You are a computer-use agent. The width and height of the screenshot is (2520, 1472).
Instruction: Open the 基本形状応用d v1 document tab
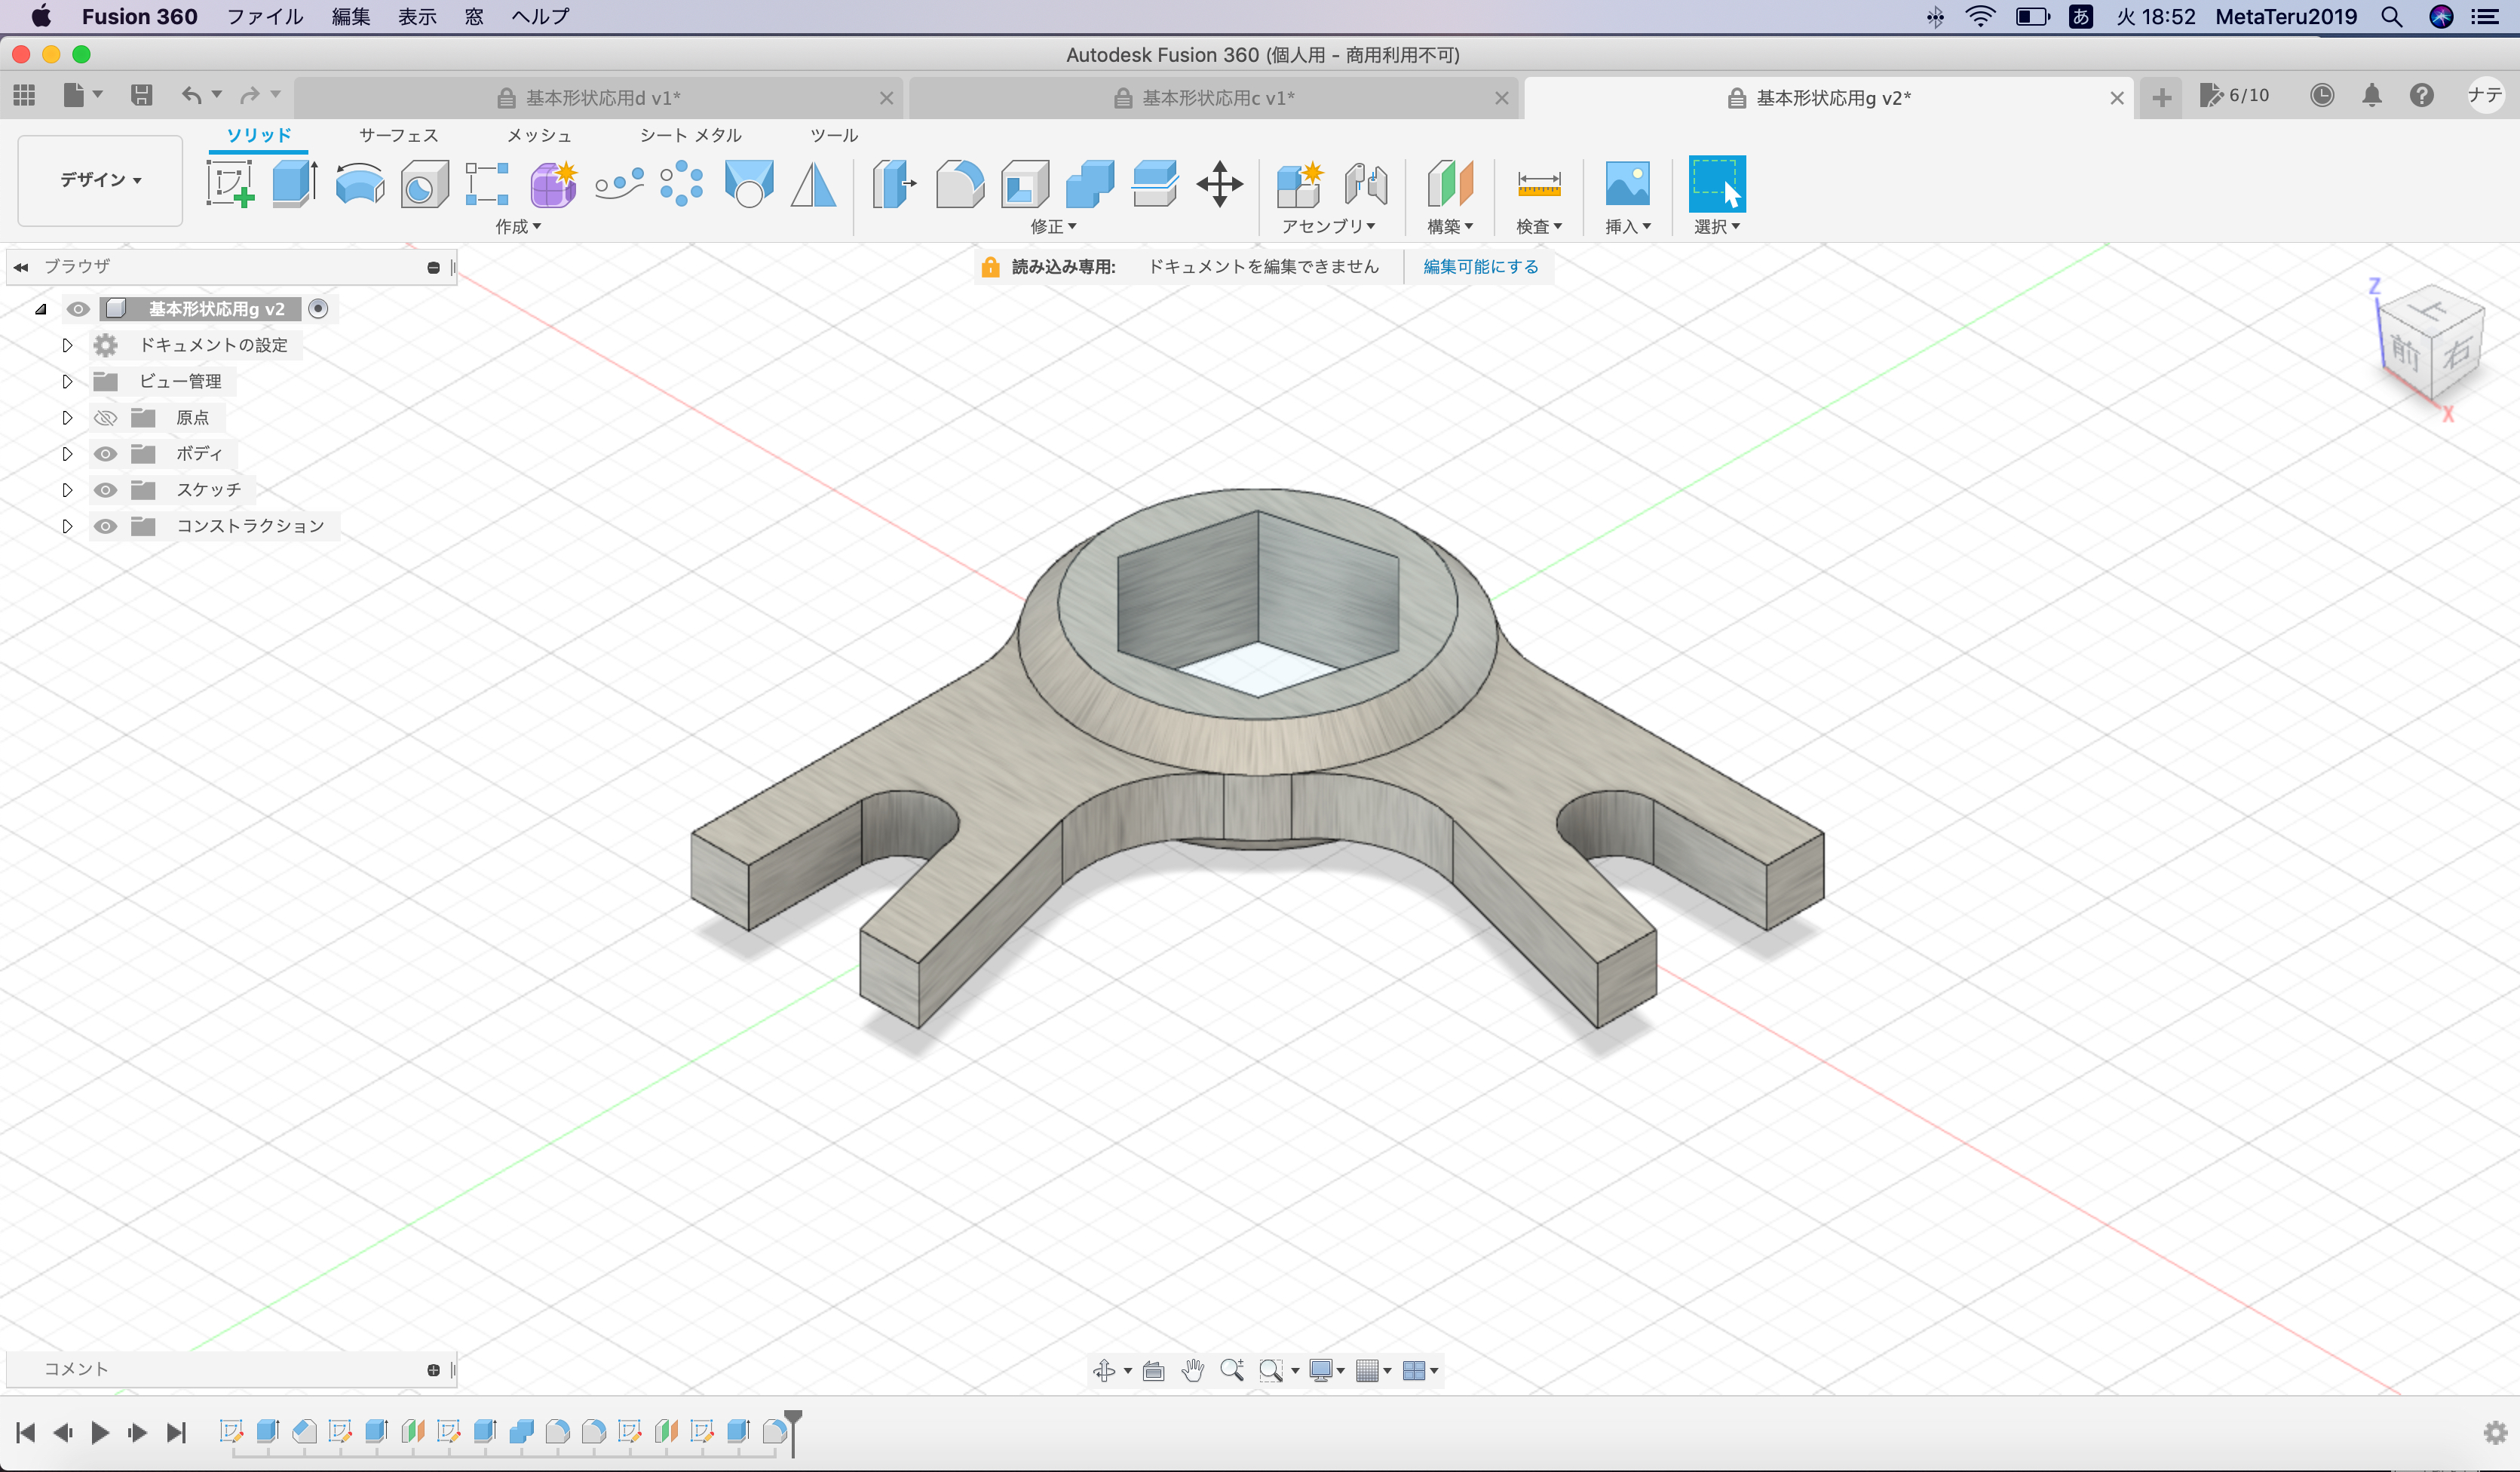pos(602,98)
